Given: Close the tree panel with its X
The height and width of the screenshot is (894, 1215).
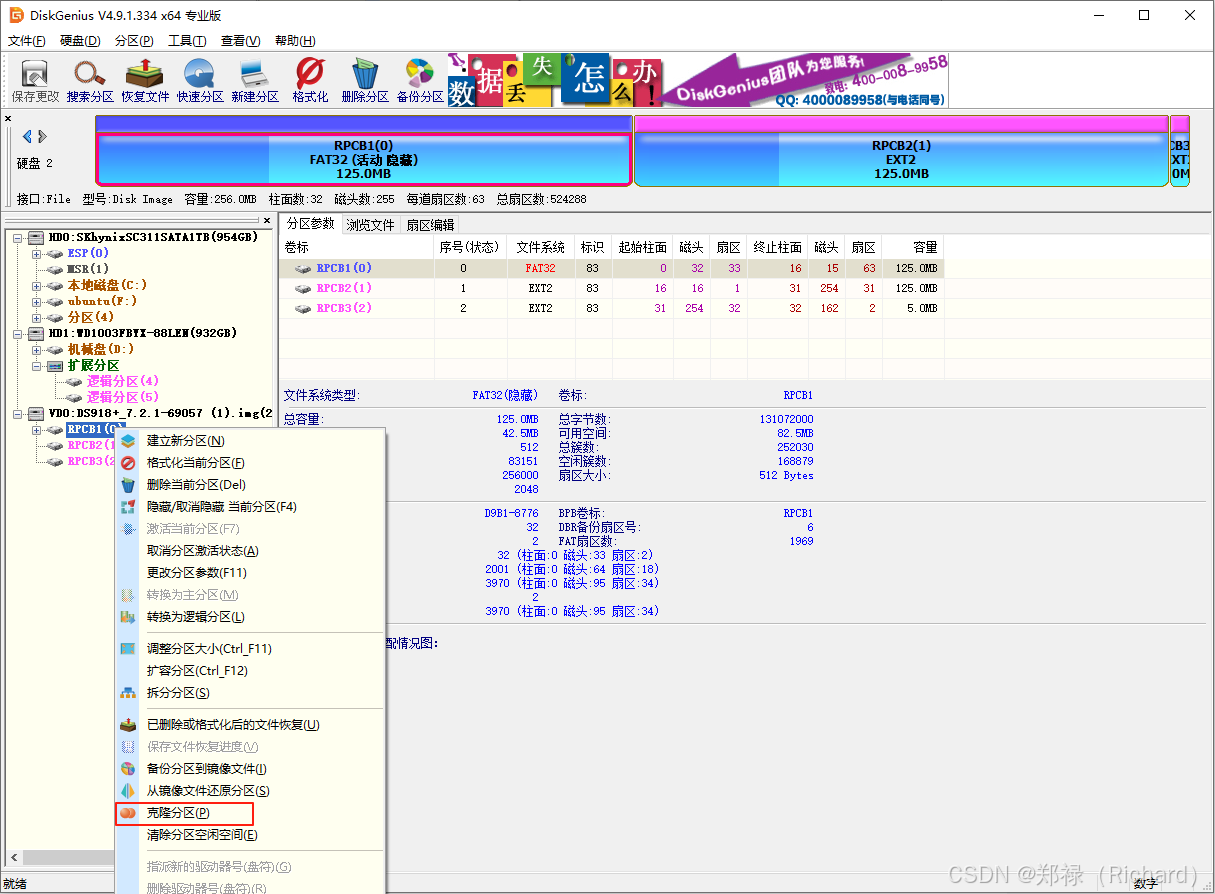Looking at the screenshot, I should (x=267, y=220).
